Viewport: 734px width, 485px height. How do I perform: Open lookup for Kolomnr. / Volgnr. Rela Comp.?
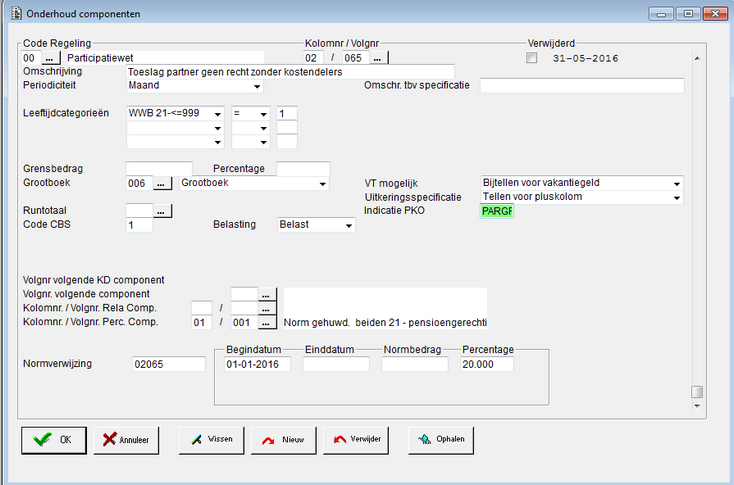point(267,309)
